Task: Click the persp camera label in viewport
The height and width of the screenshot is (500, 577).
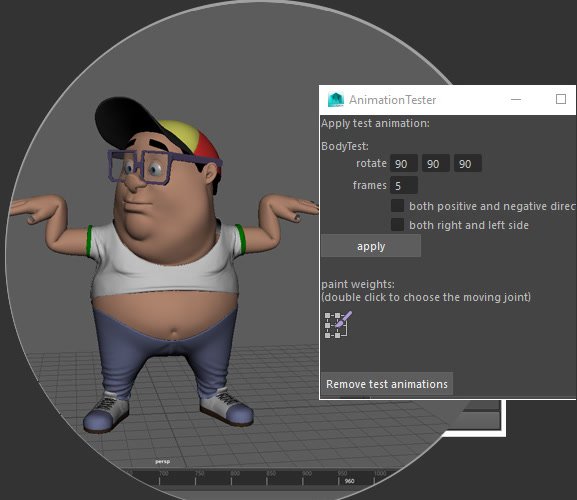Action: (162, 461)
